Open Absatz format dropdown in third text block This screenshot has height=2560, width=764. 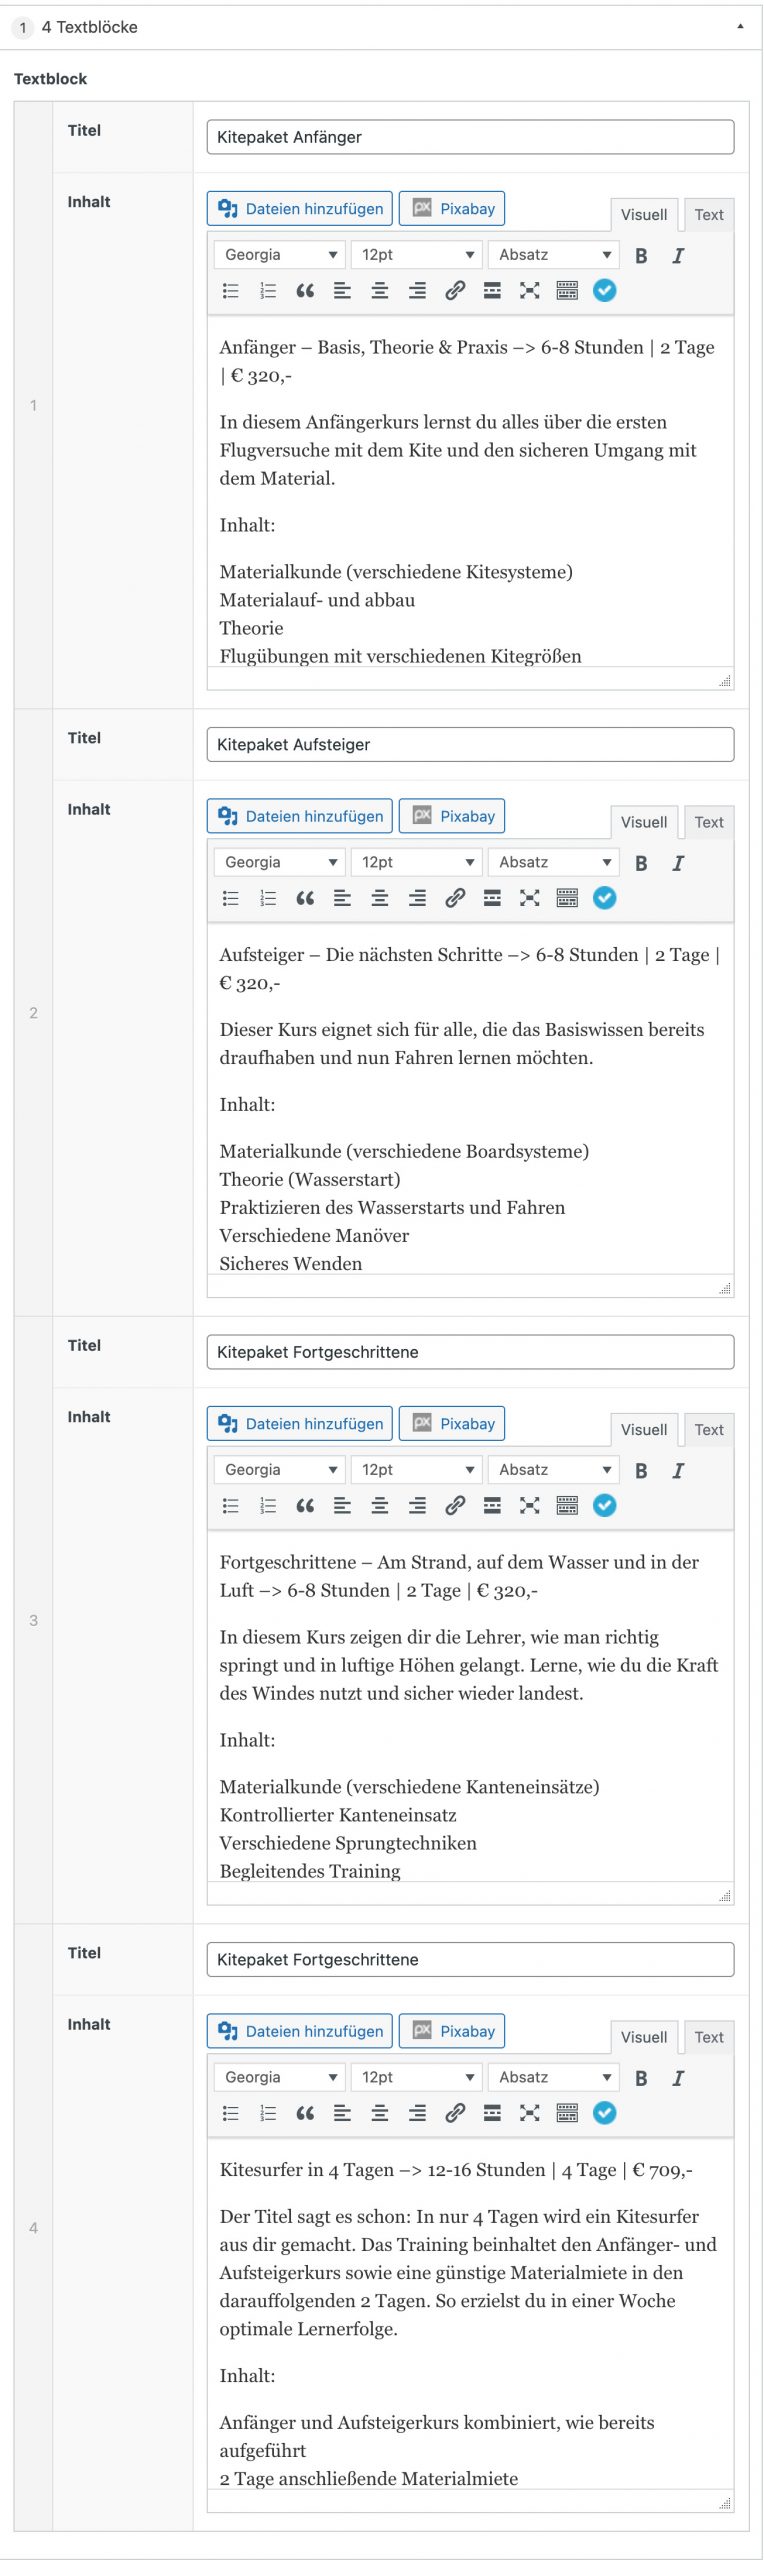tap(553, 1469)
